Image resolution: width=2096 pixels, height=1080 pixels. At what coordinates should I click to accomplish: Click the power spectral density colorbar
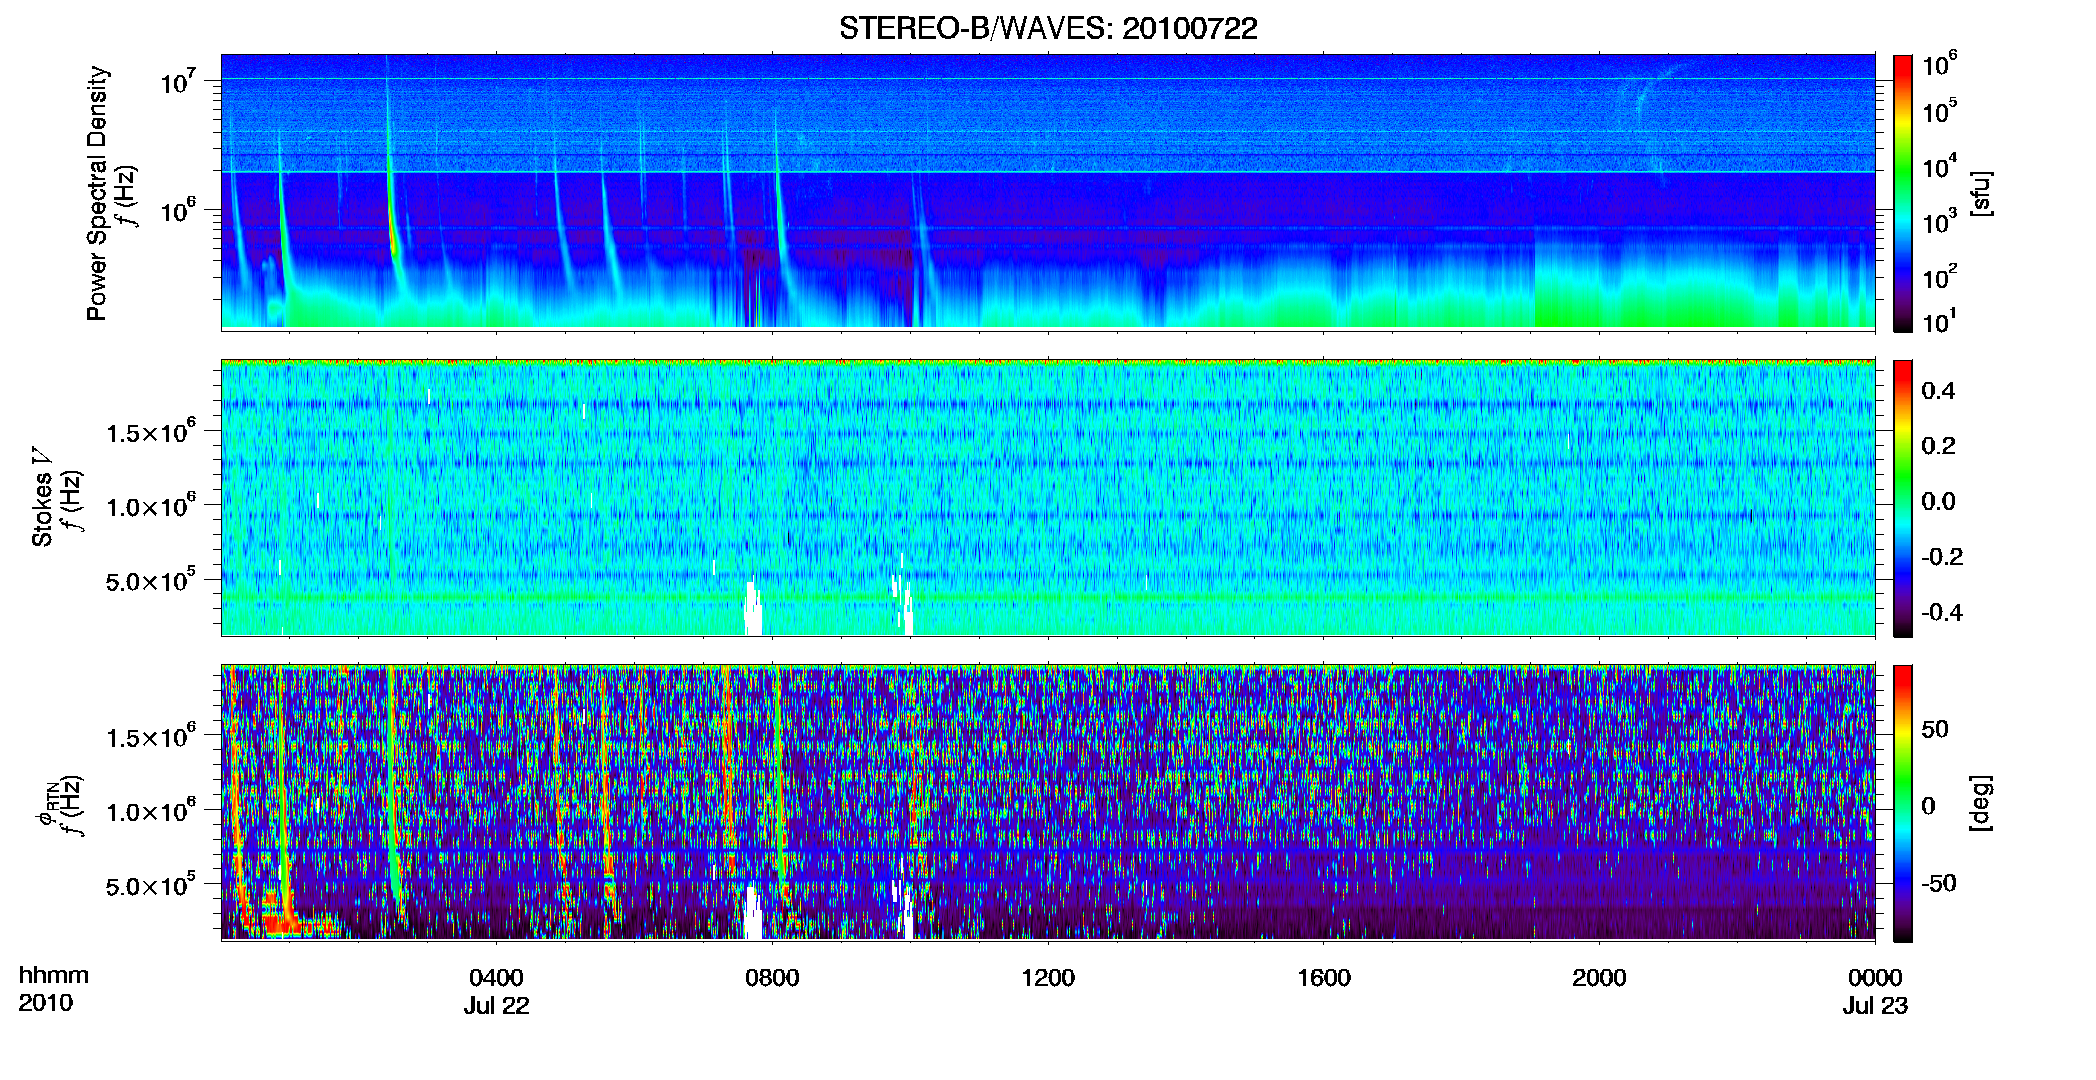(x=1903, y=193)
